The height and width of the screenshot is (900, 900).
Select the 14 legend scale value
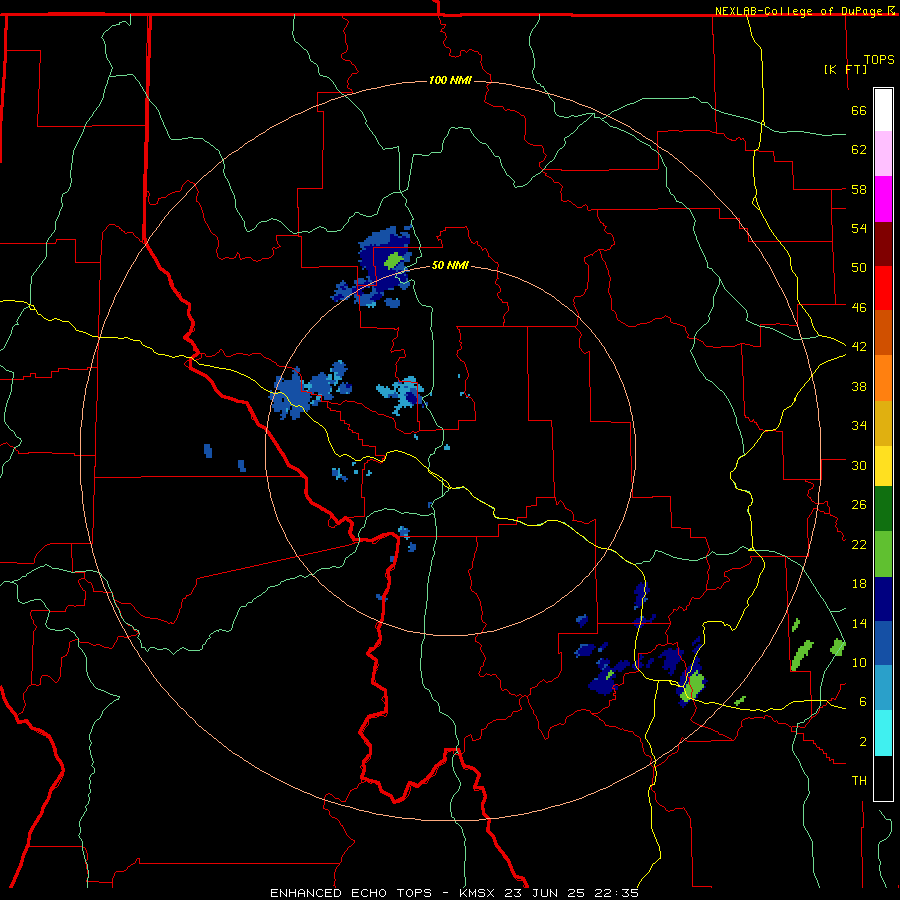pyautogui.click(x=859, y=623)
